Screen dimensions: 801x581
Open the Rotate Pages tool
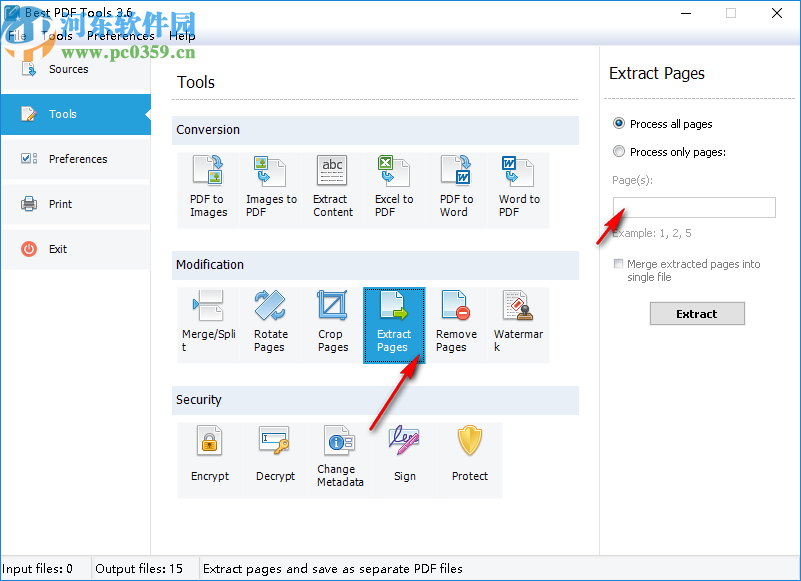pyautogui.click(x=270, y=320)
